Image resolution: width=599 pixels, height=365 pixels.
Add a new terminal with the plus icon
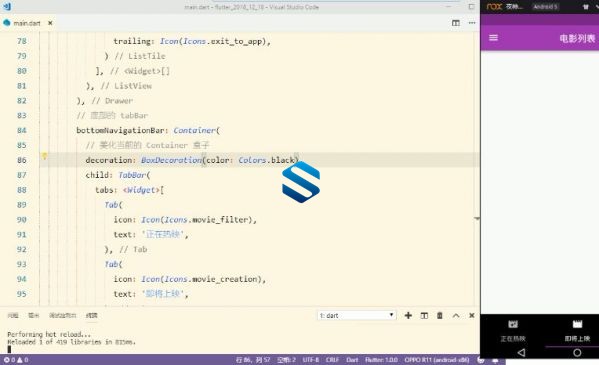tap(408, 315)
